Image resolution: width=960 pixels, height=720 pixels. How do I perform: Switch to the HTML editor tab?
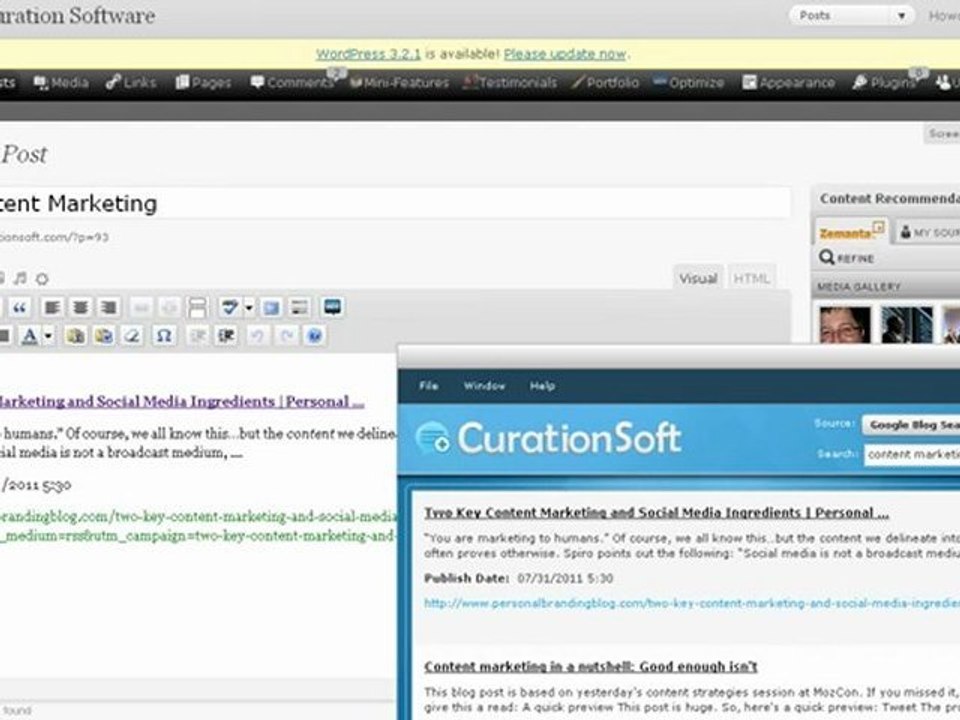click(751, 279)
